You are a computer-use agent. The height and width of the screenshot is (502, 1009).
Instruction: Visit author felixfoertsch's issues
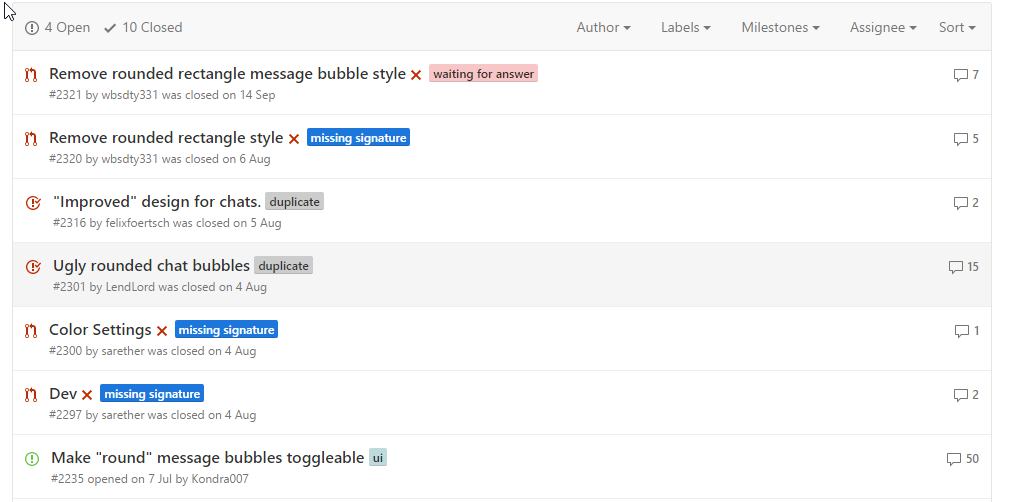click(x=137, y=223)
